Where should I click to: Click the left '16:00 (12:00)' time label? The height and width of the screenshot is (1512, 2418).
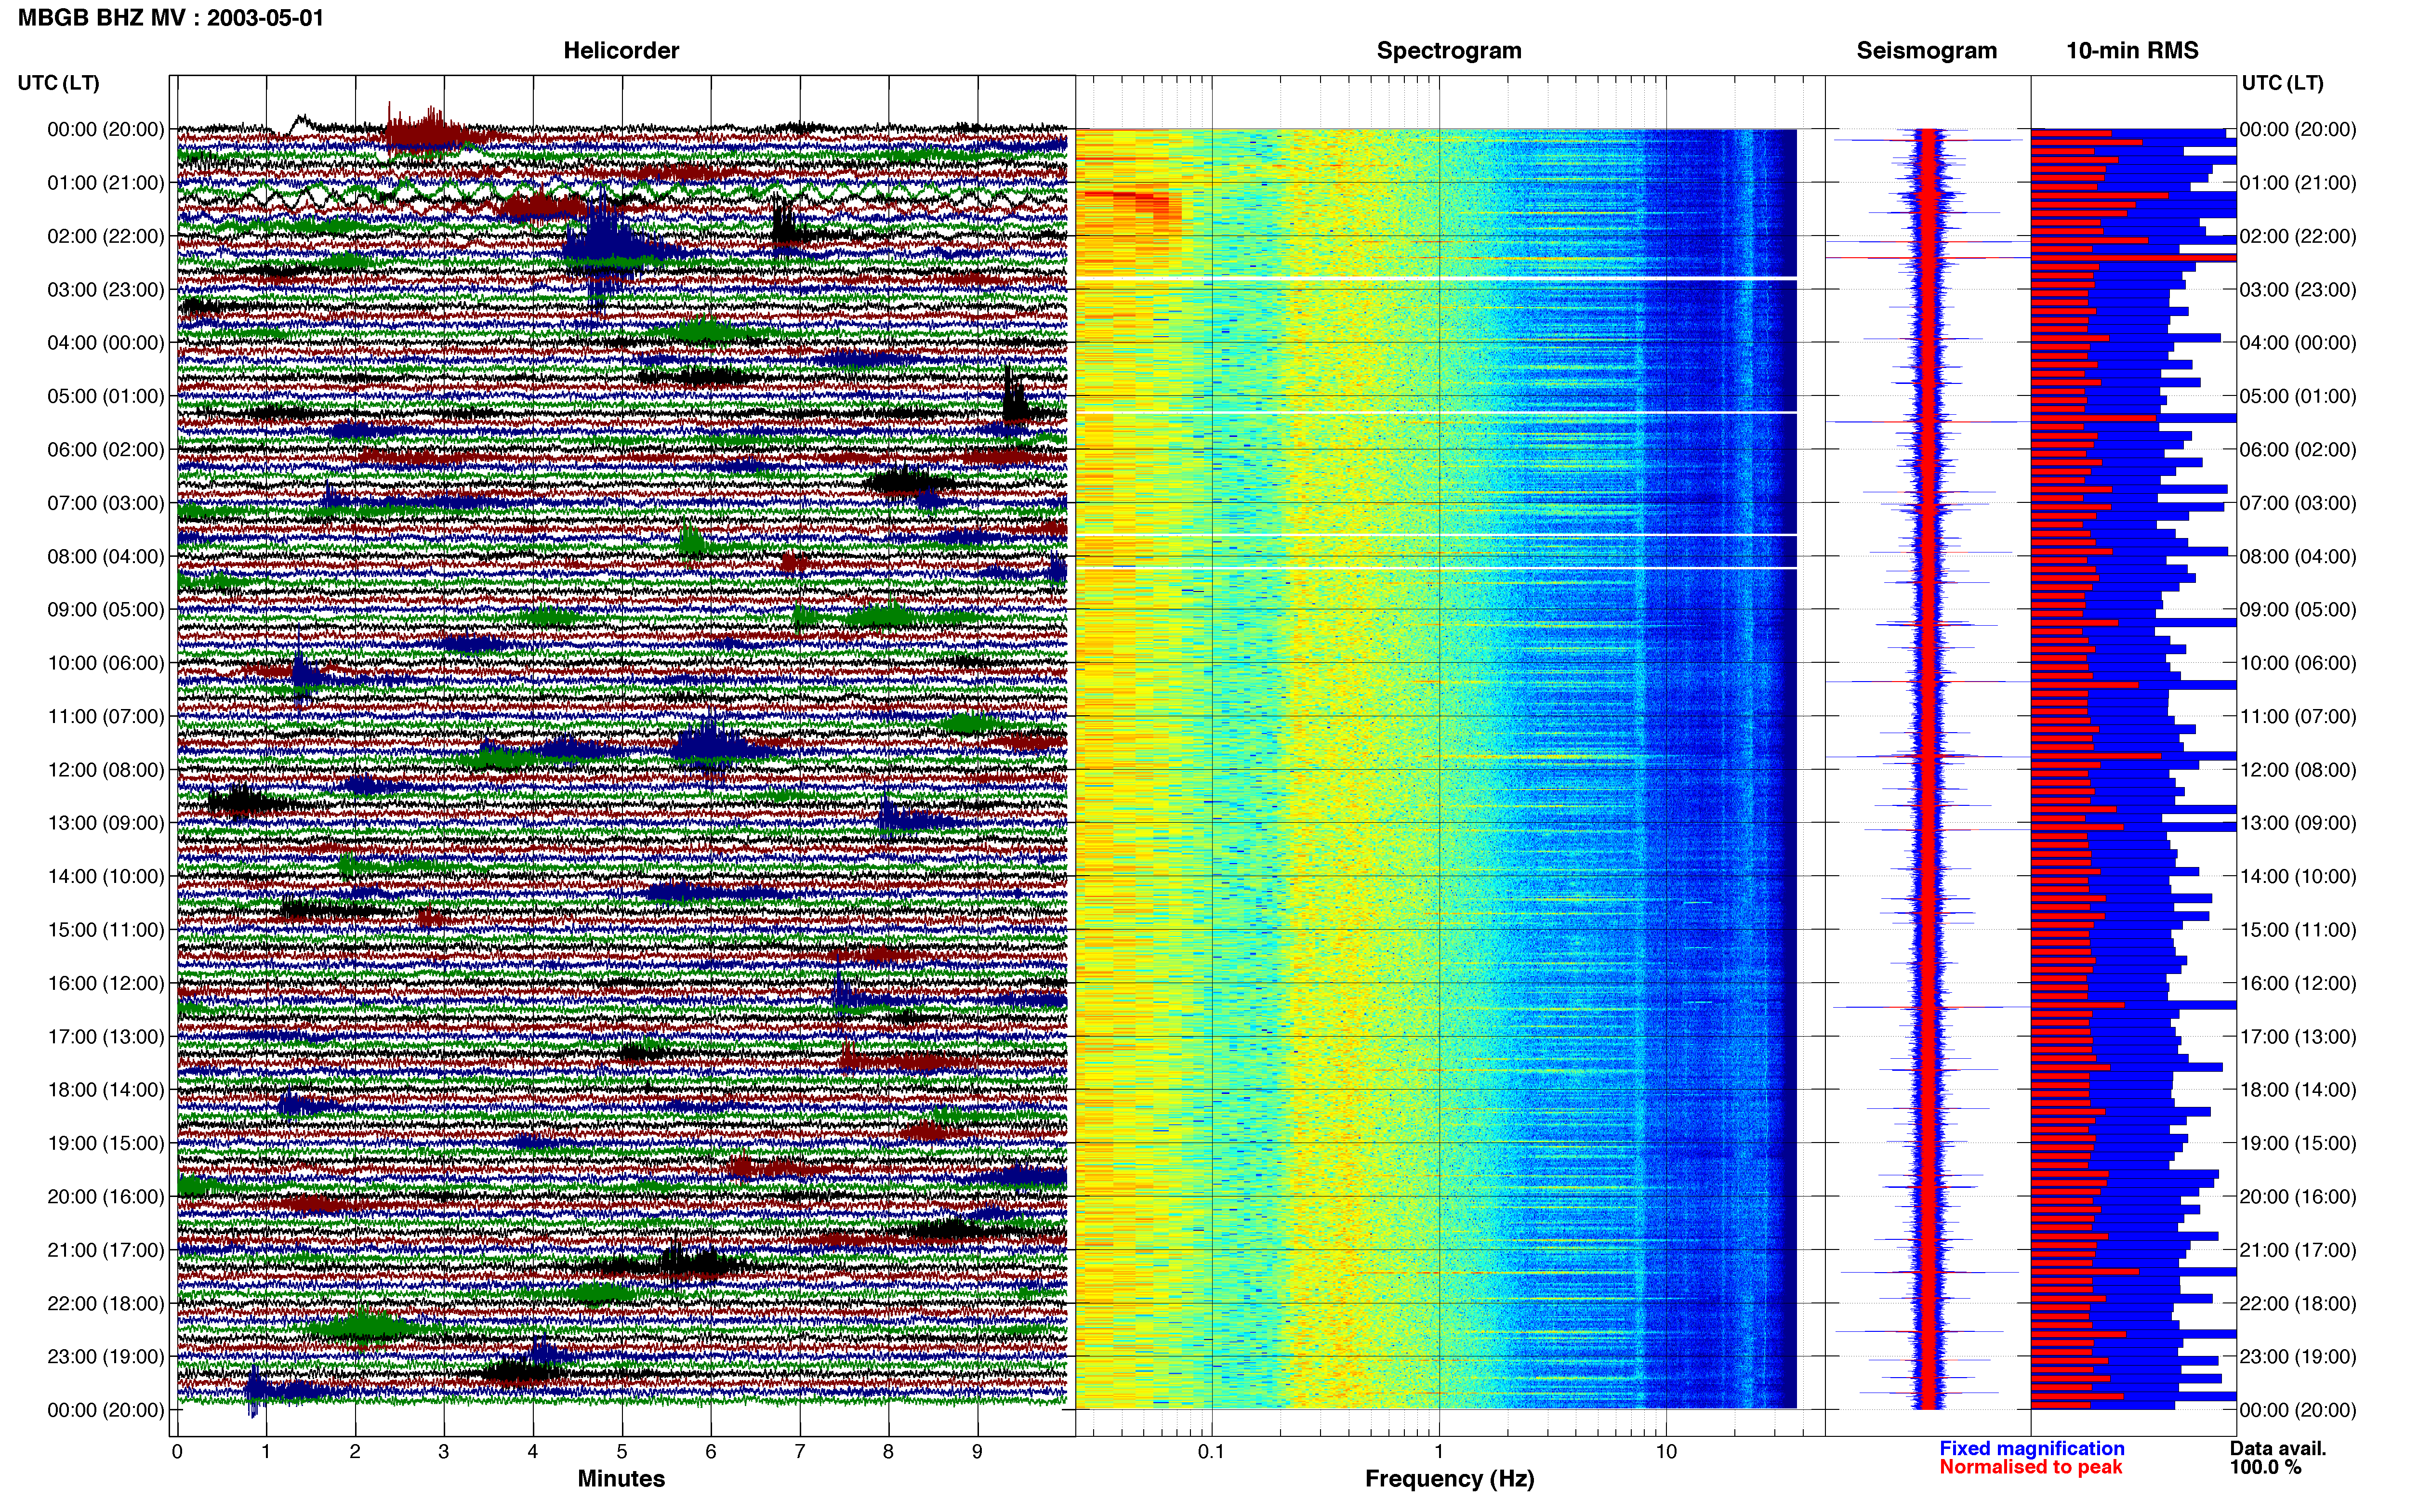tap(106, 983)
